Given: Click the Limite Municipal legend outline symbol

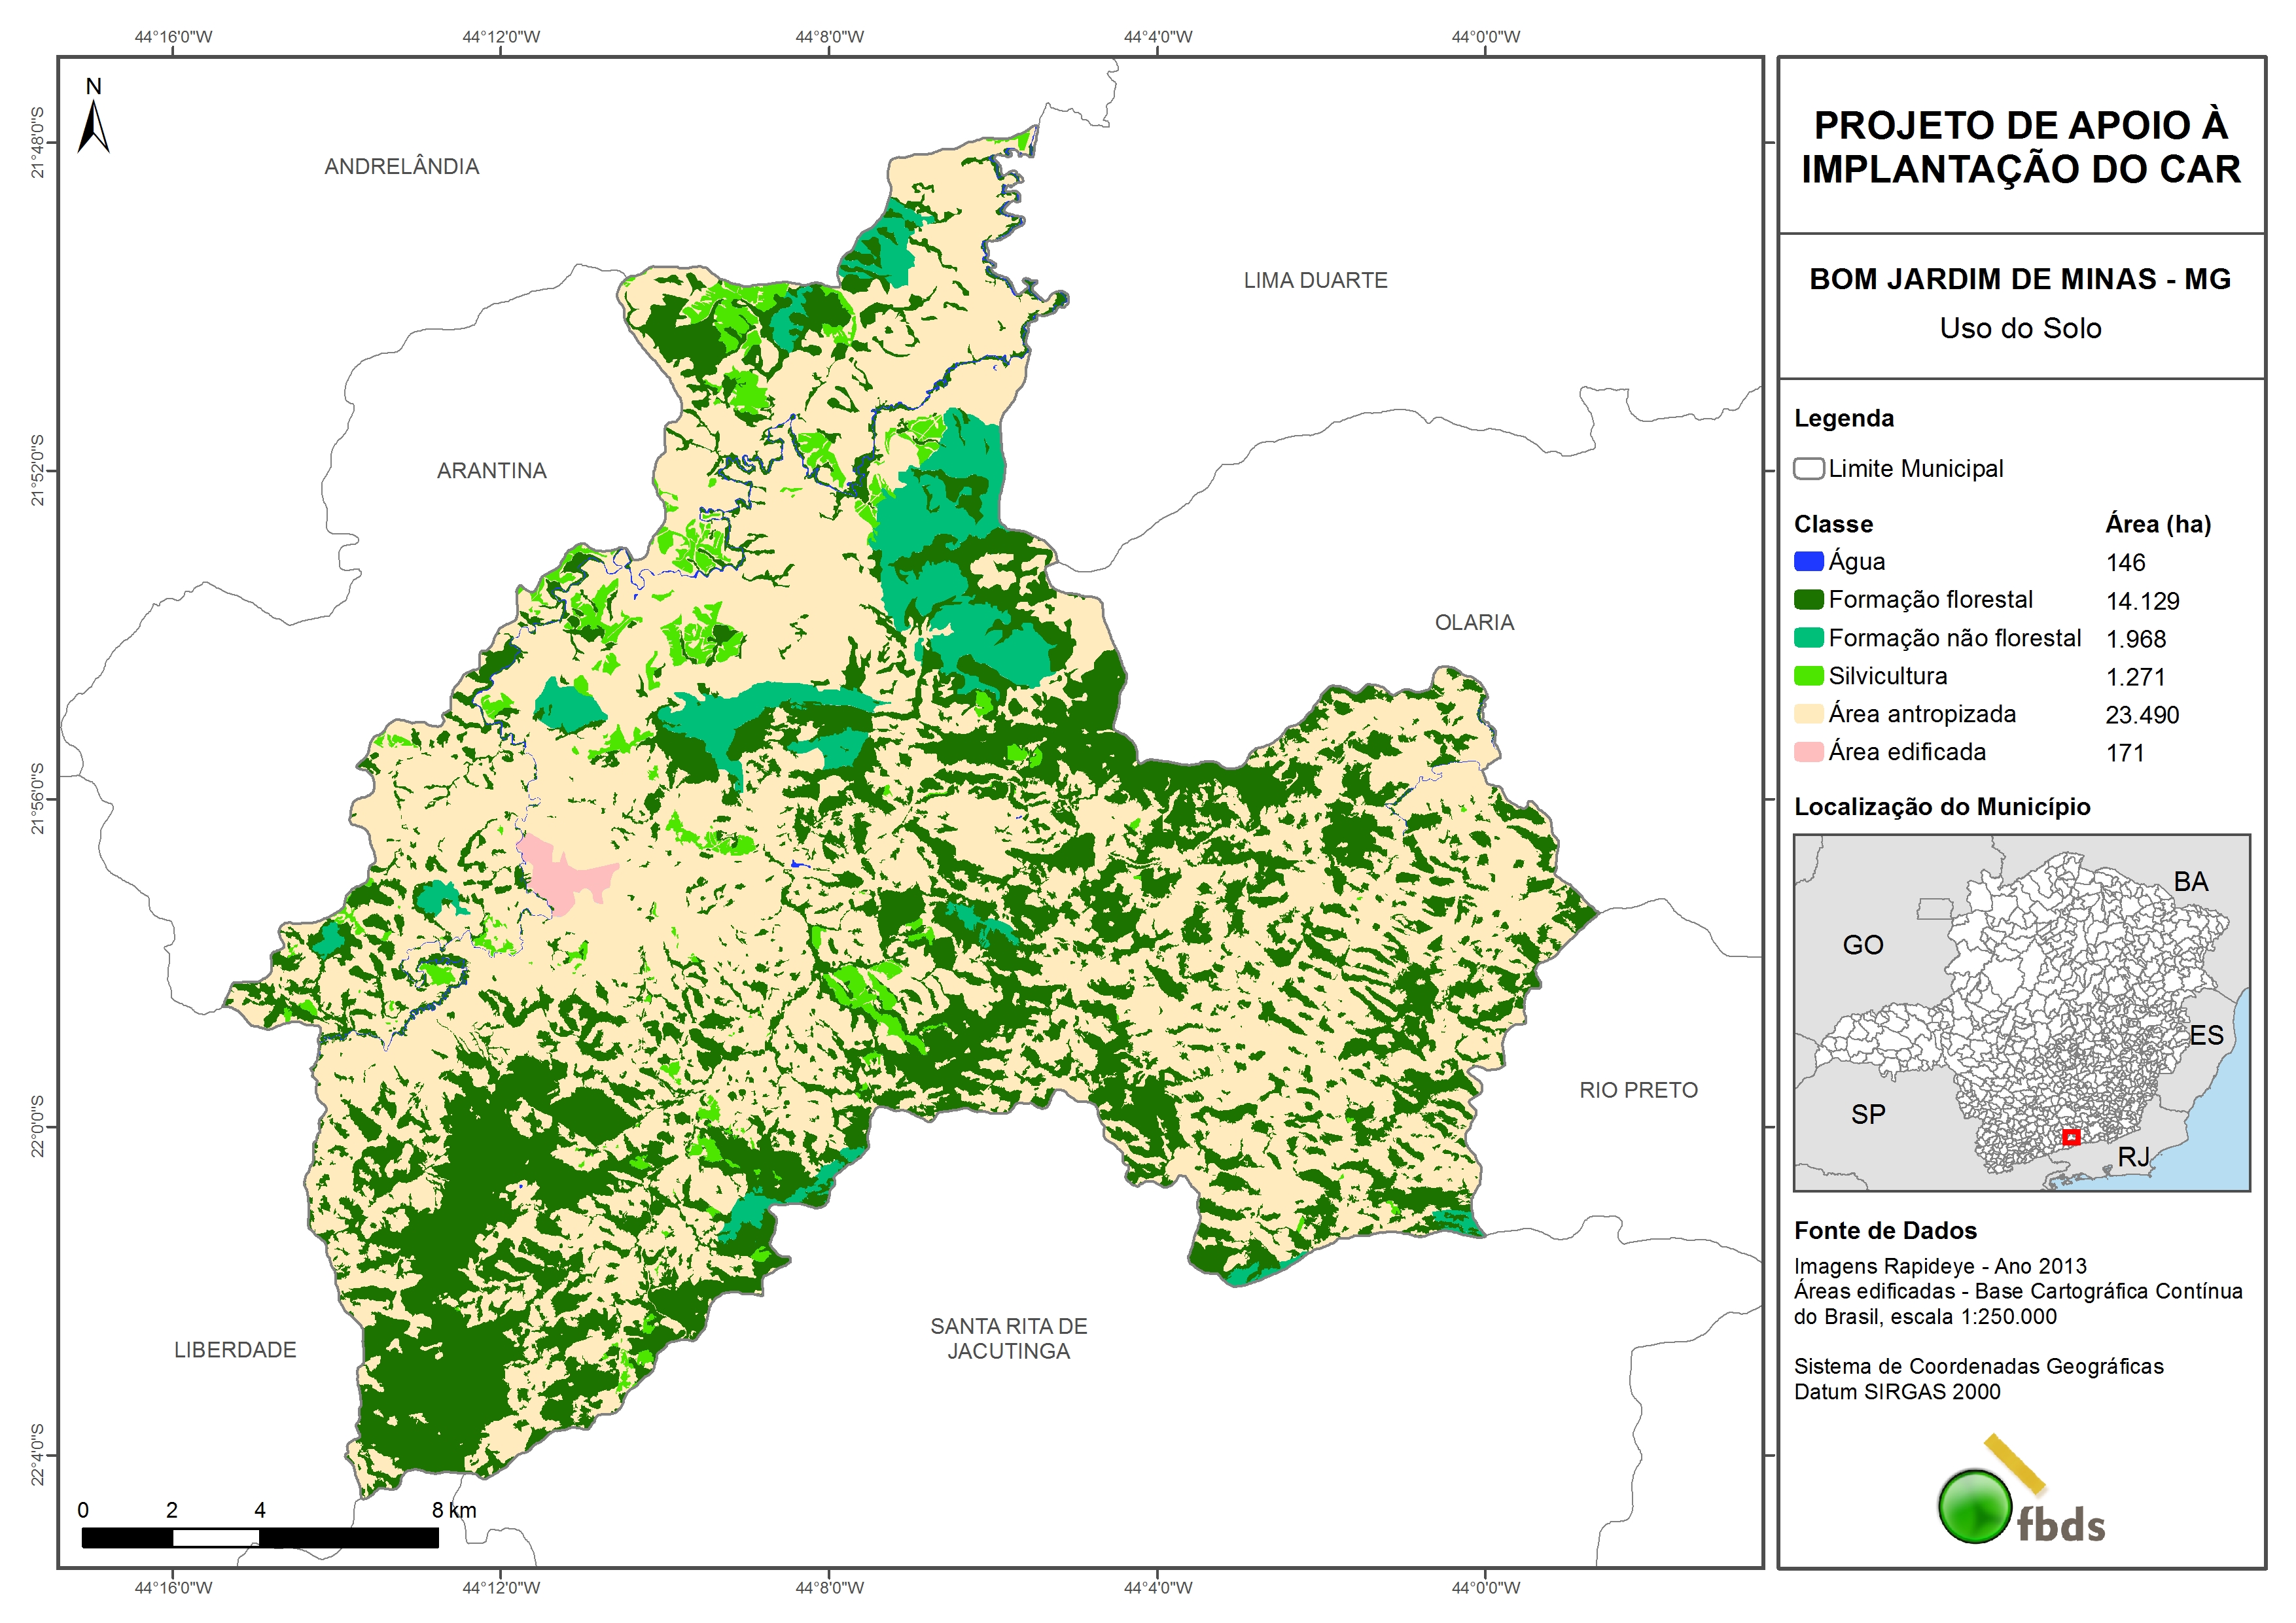Looking at the screenshot, I should [x=1808, y=469].
